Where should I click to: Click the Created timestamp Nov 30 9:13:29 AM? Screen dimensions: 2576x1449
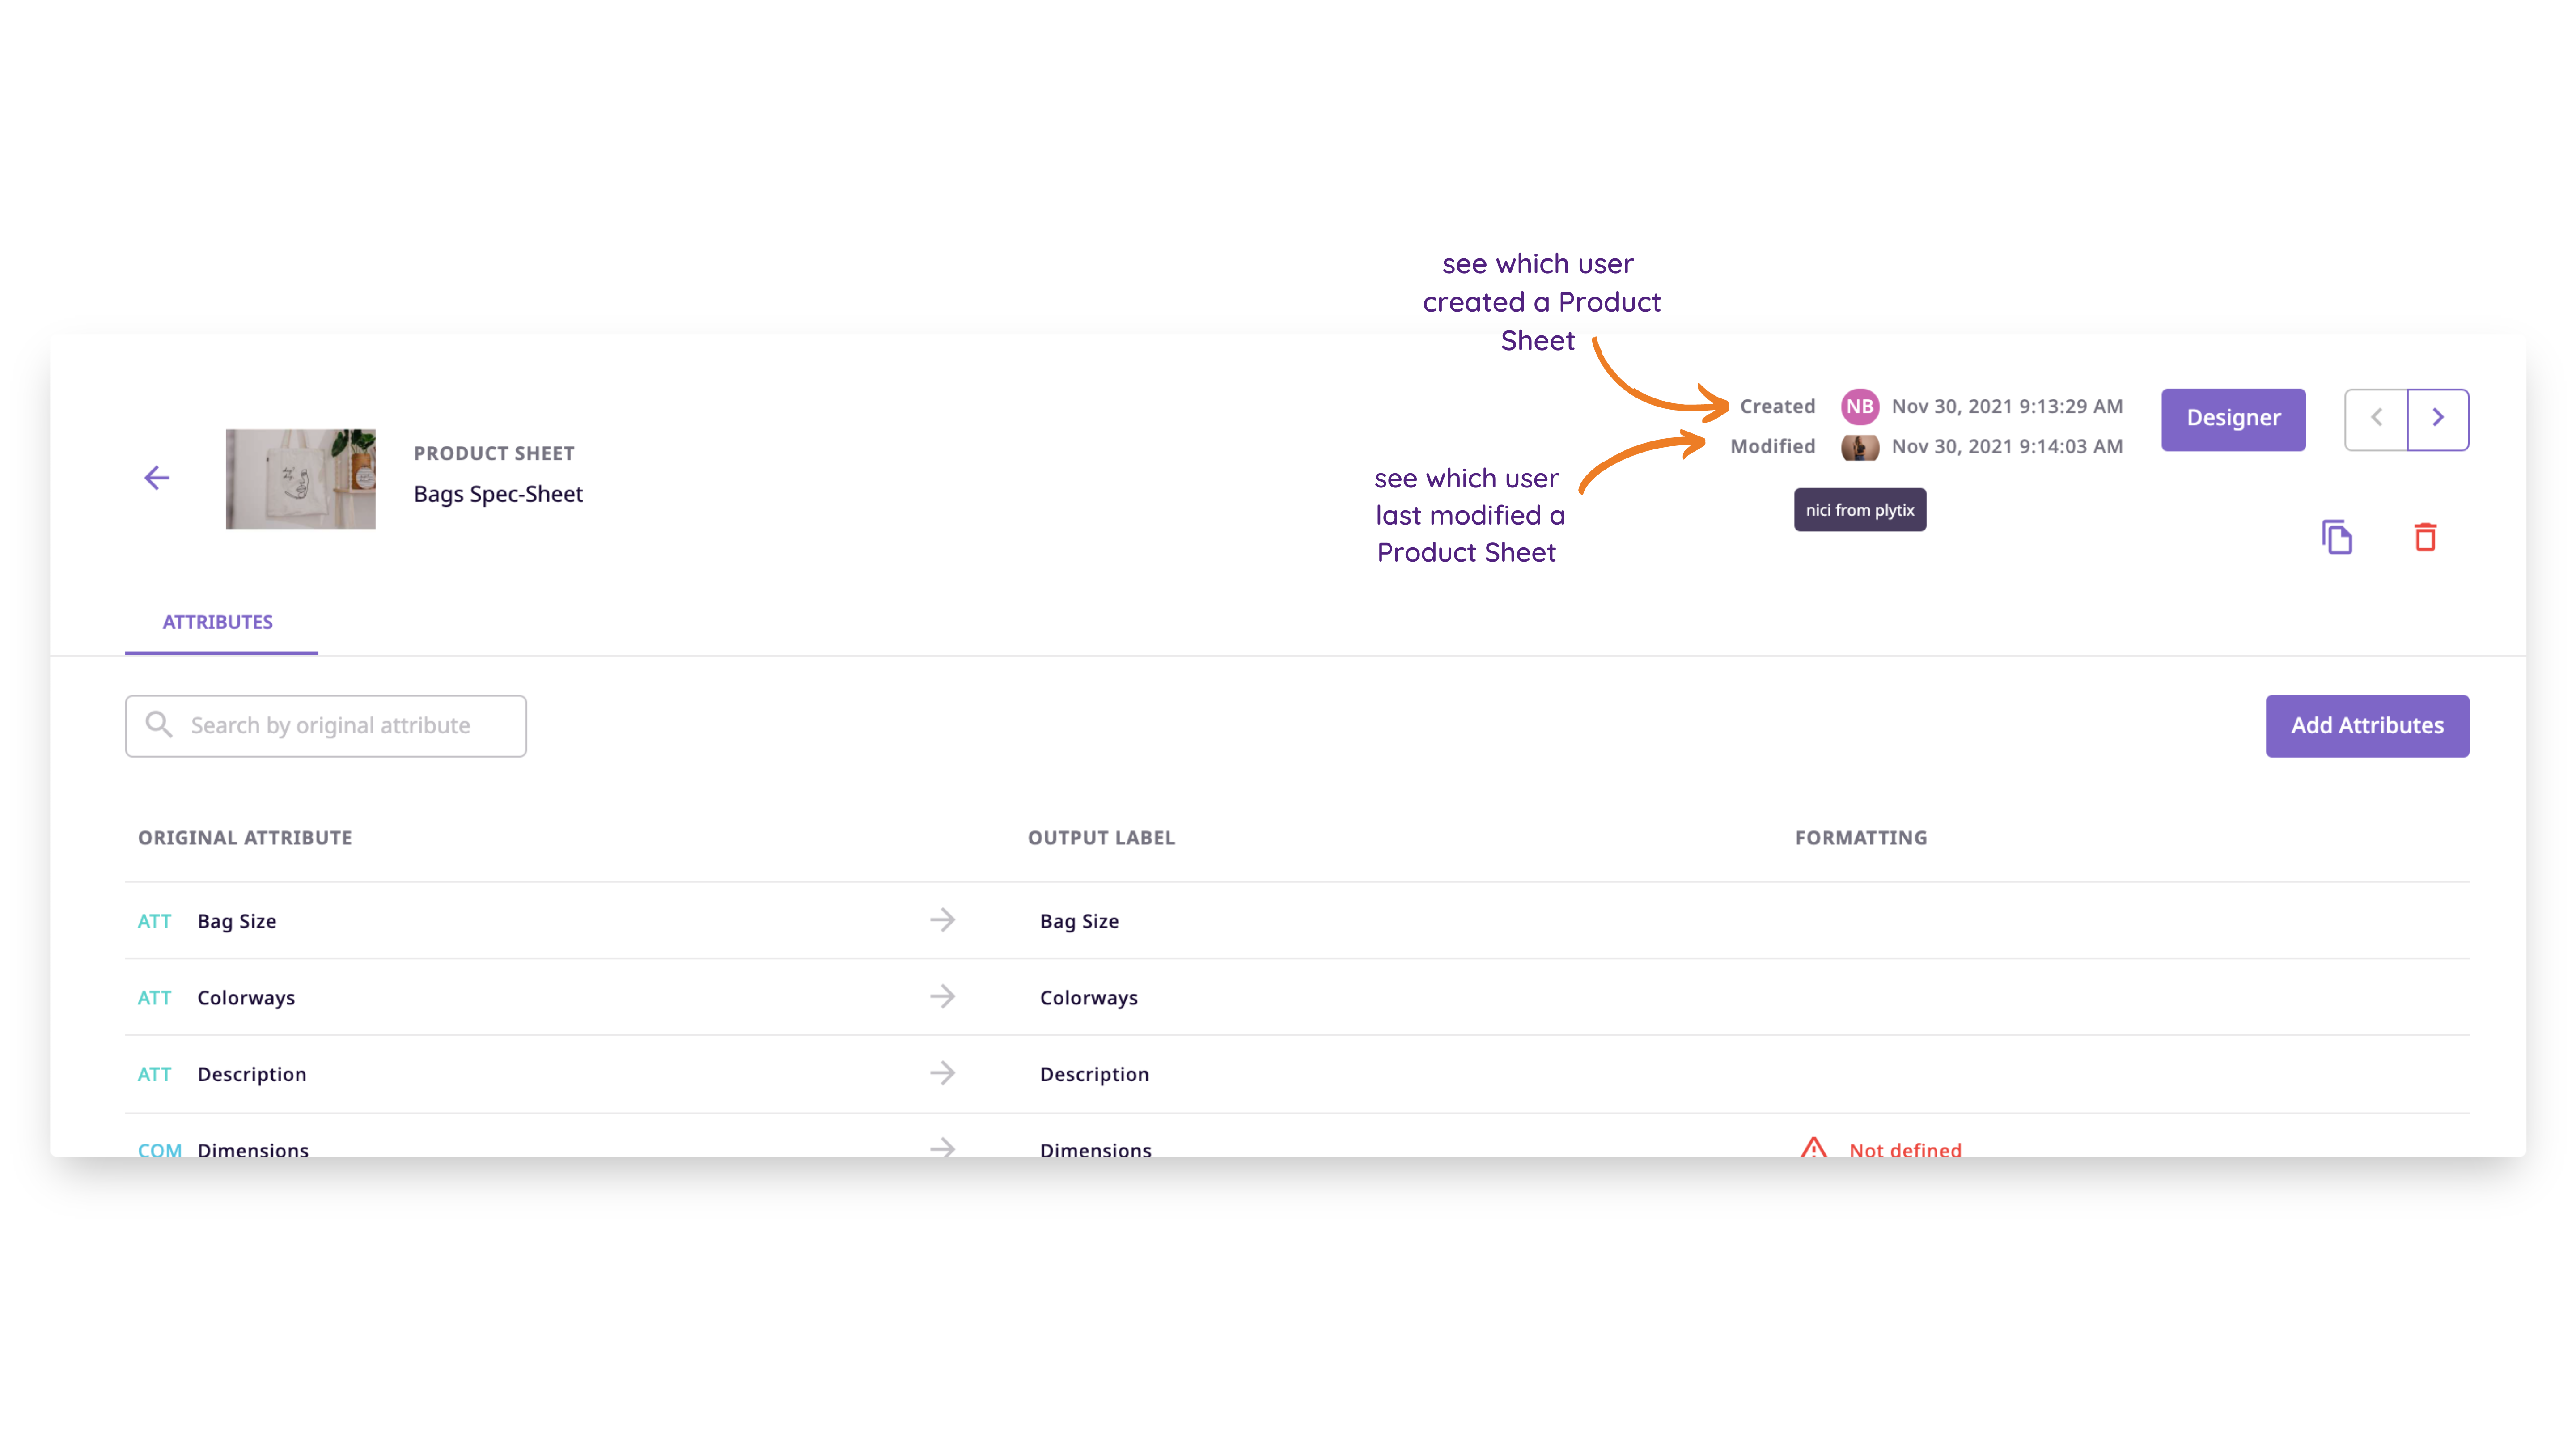click(2007, 407)
